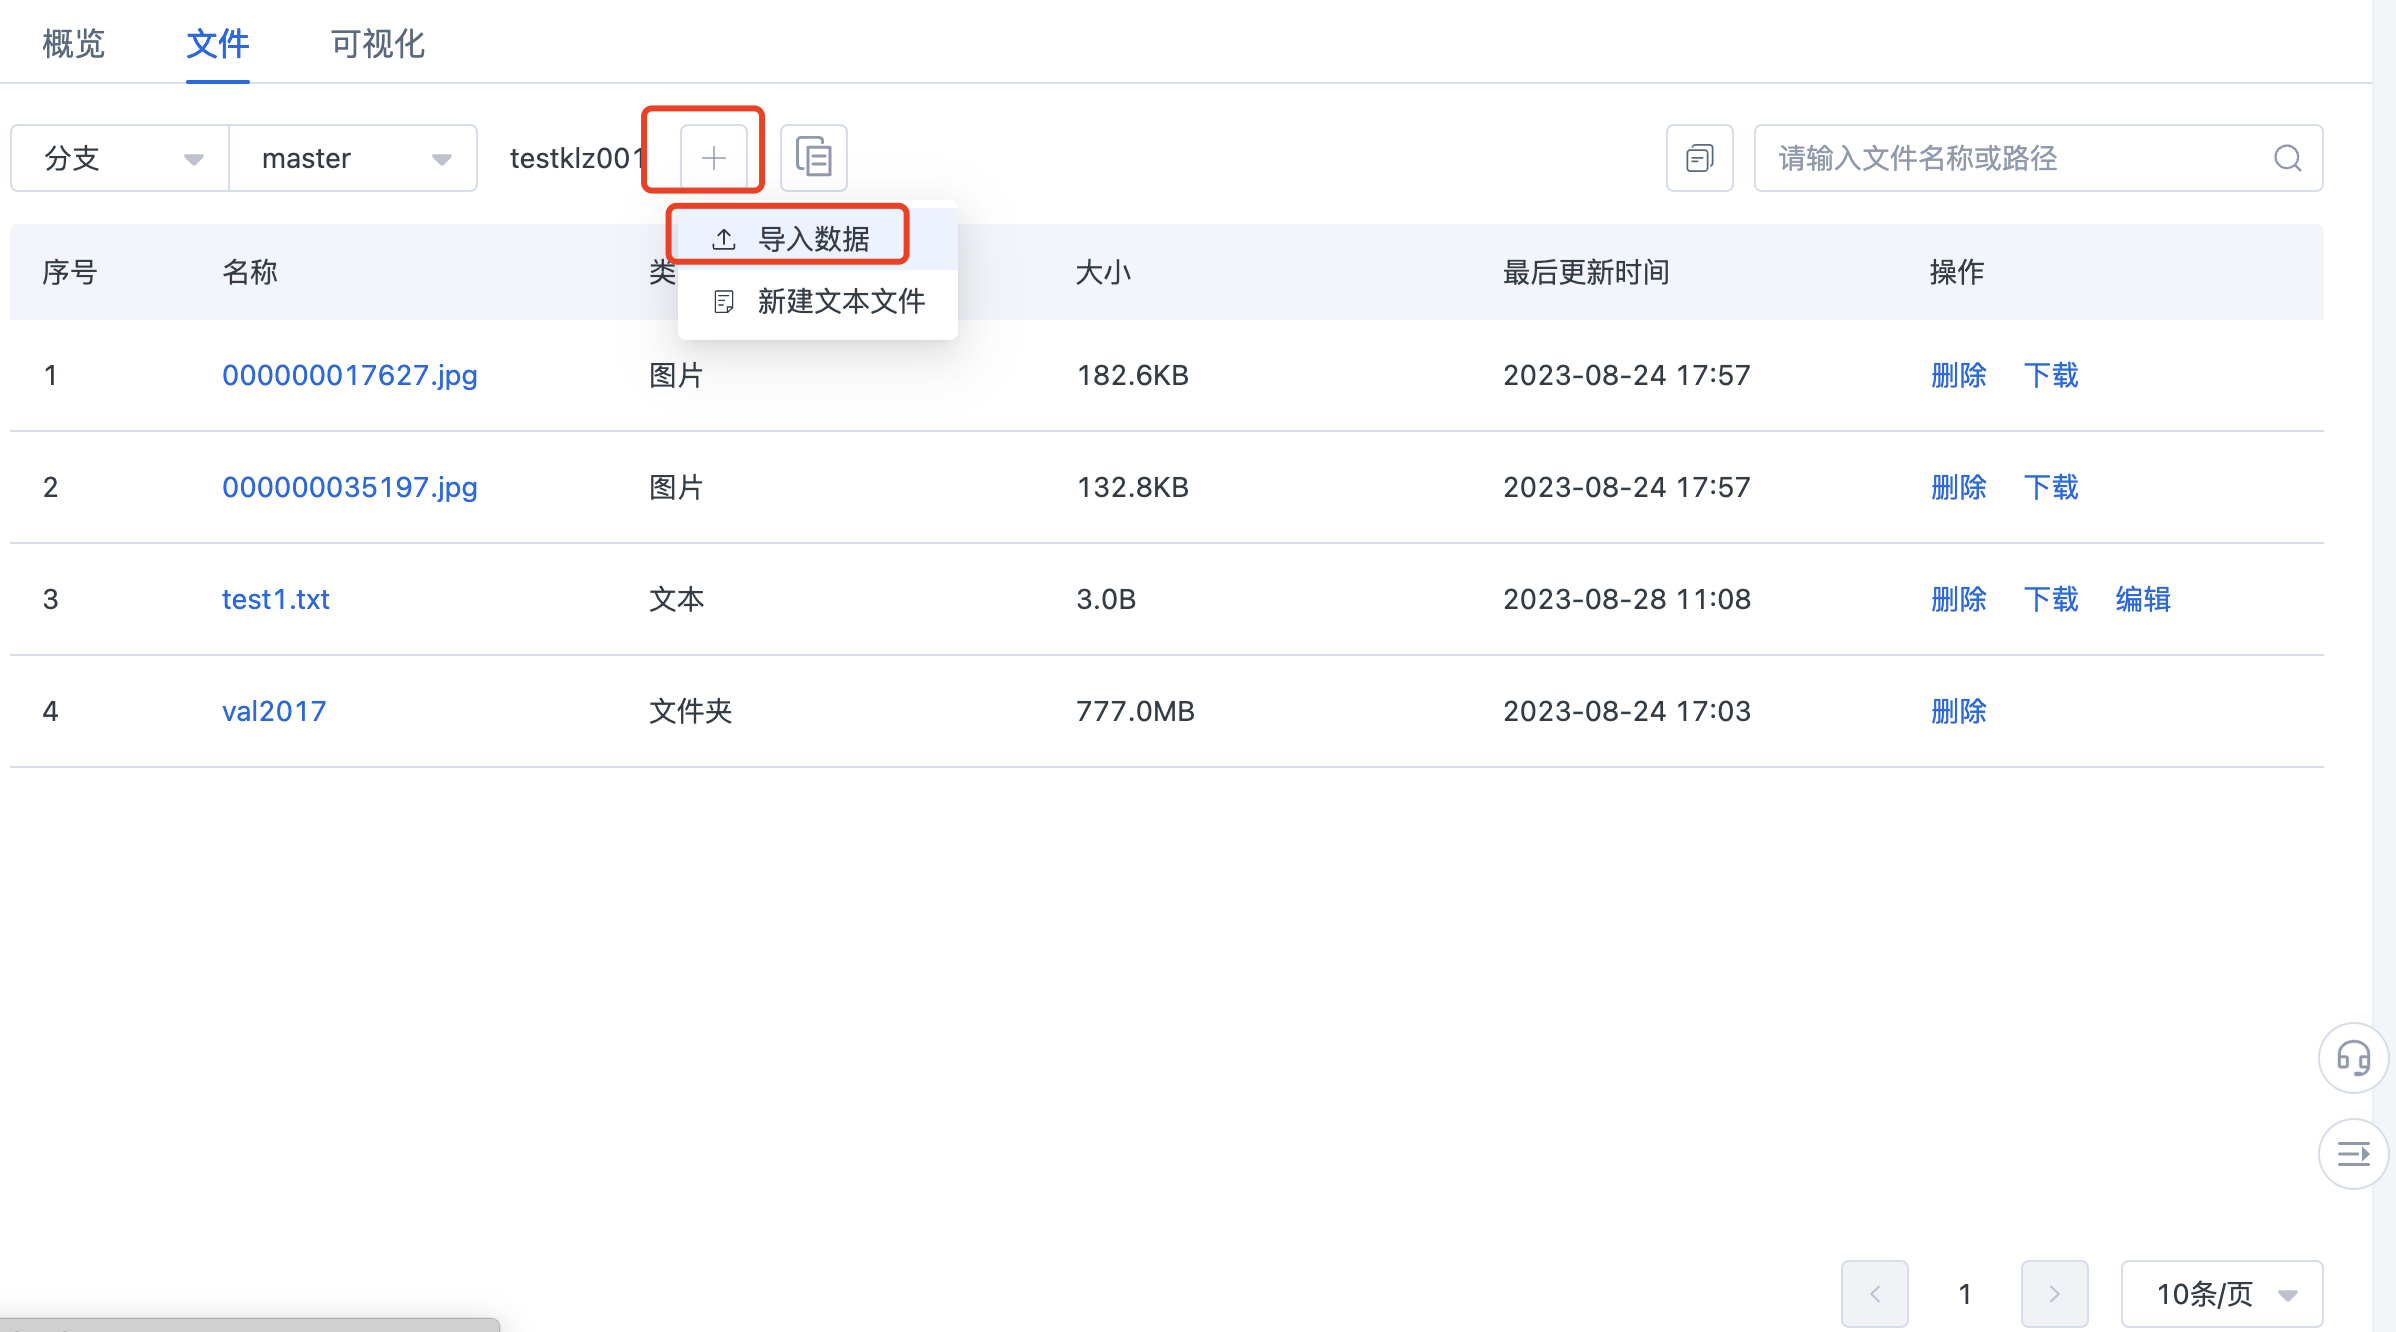
Task: Click the next page arrow in pagination
Action: coord(2053,1293)
